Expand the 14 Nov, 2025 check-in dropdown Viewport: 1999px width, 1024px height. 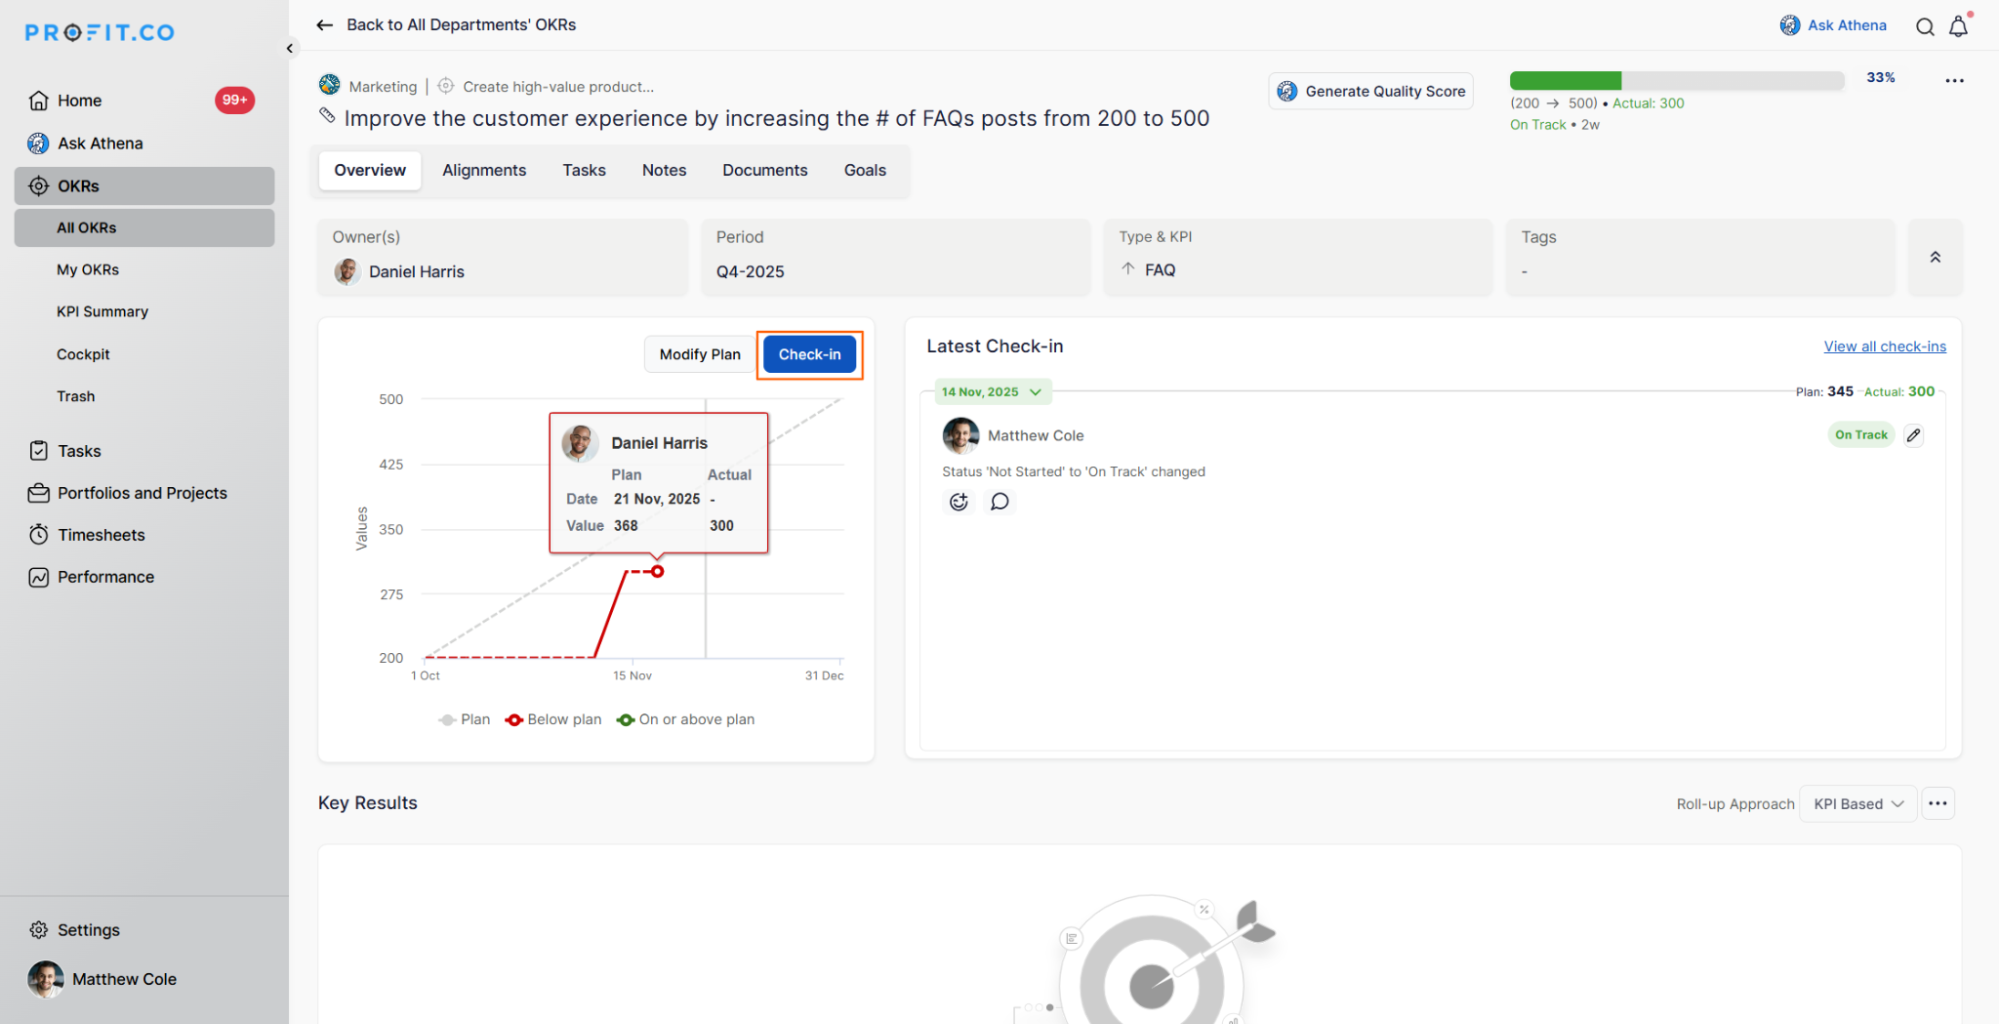click(x=992, y=392)
